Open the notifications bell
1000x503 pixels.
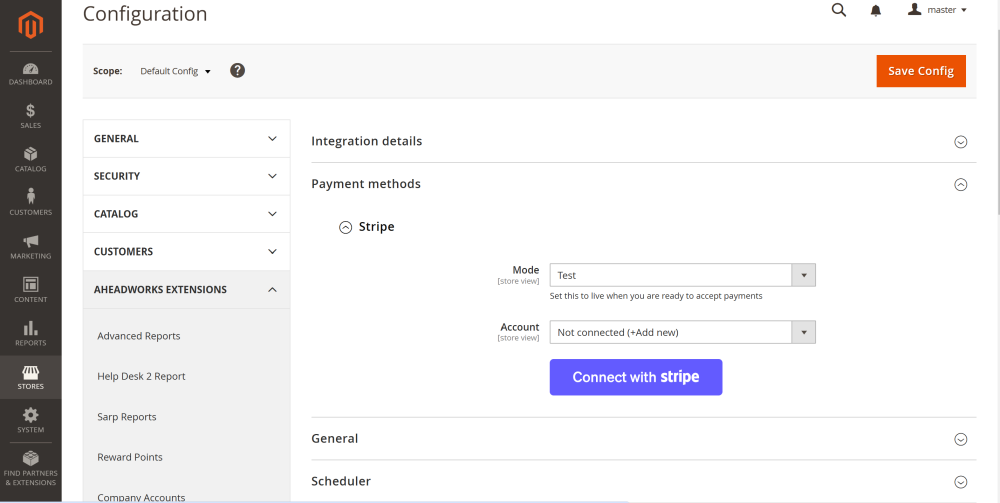876,10
